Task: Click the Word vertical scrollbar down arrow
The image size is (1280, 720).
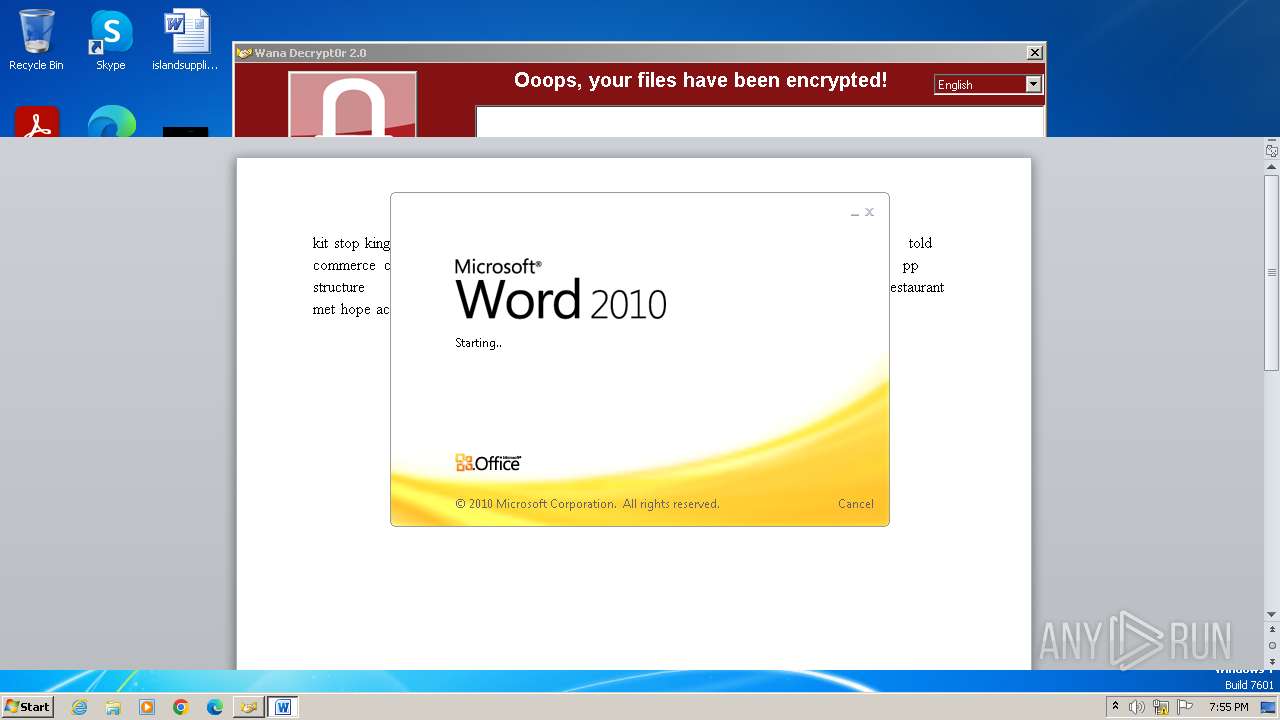Action: pos(1271,614)
